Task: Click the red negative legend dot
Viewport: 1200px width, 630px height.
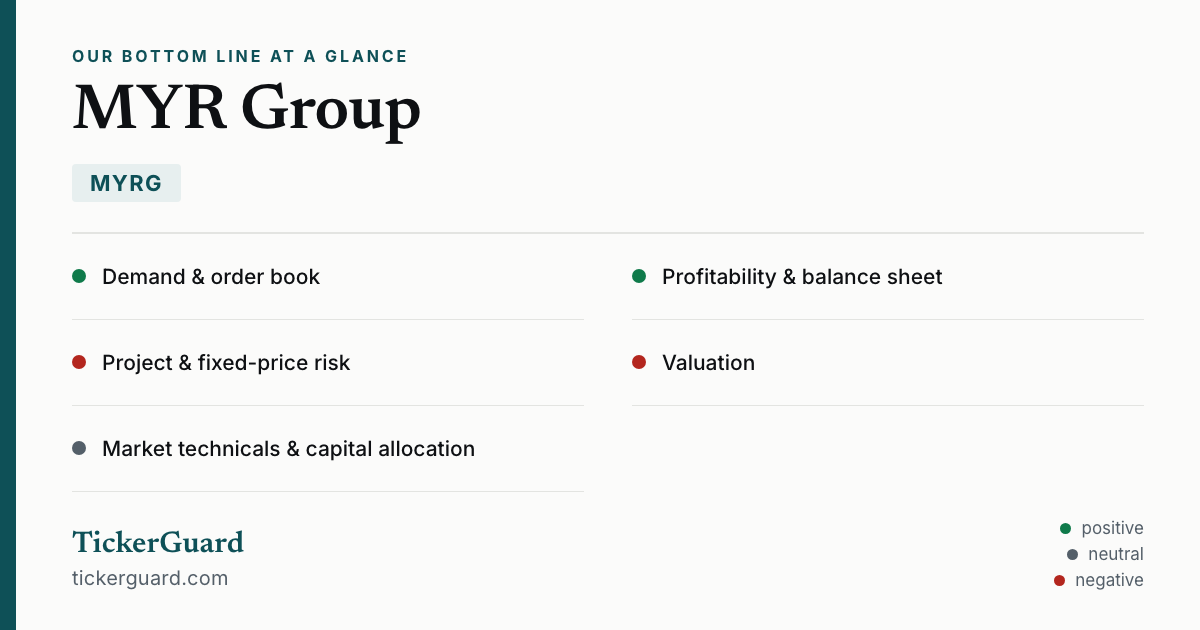Action: (x=1059, y=580)
